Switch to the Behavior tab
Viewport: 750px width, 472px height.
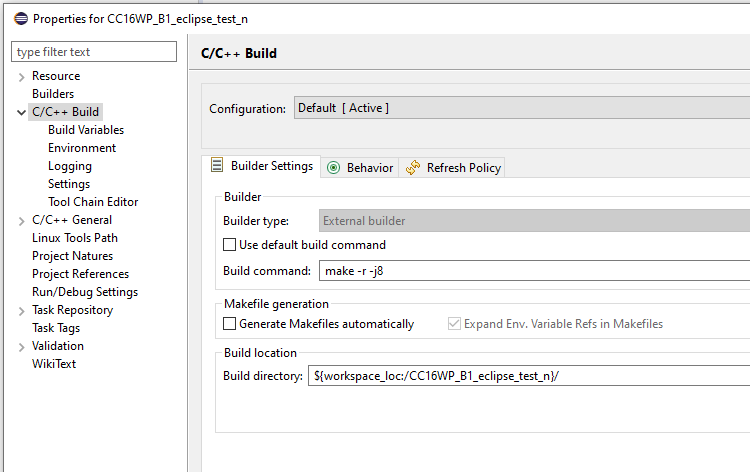tap(360, 167)
